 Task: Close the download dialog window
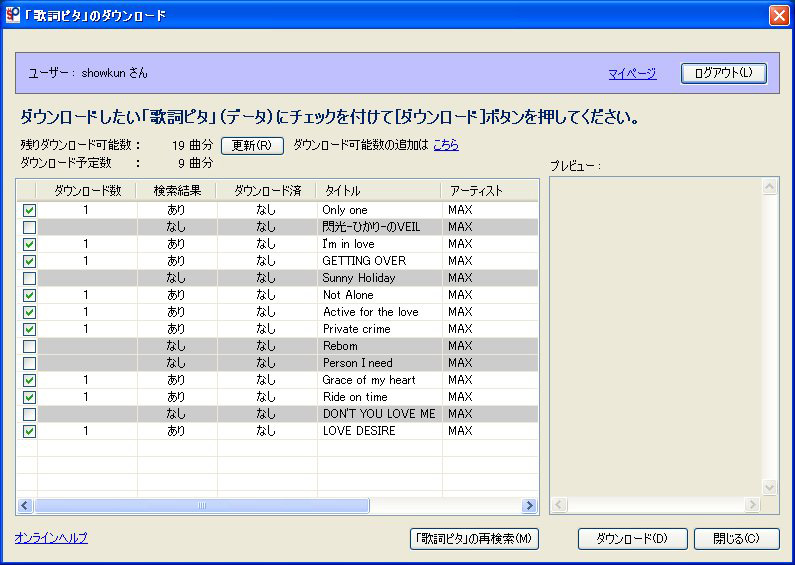[779, 15]
